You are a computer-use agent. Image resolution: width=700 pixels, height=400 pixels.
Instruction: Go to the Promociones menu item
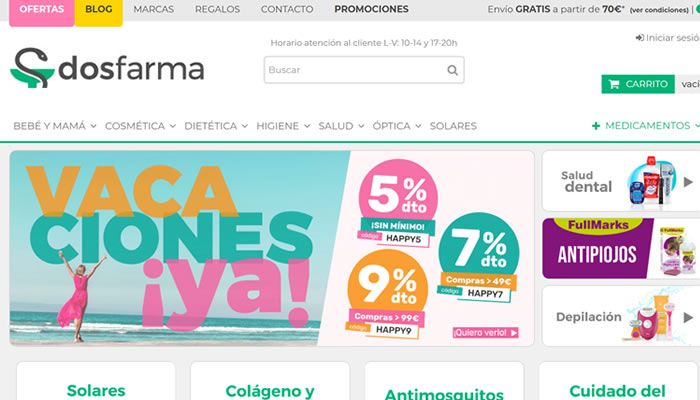click(x=371, y=9)
